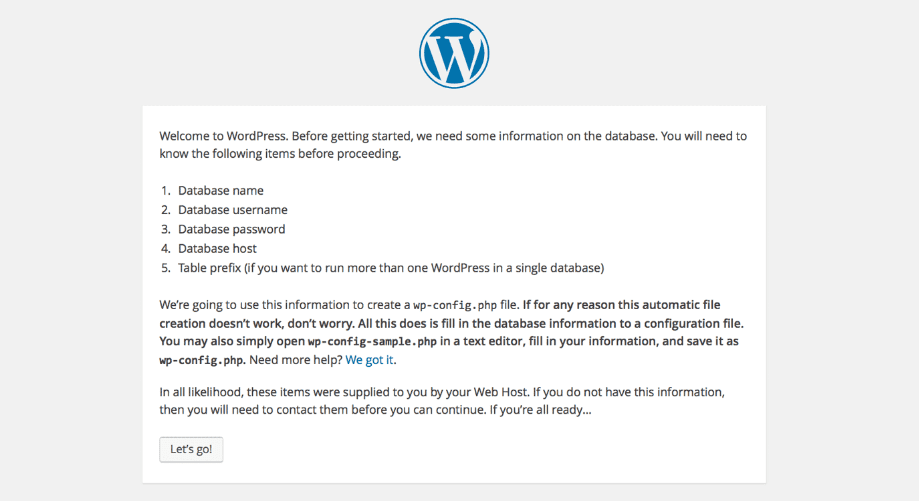This screenshot has width=919, height=501.
Task: Click the "Database name" list item
Action: (x=221, y=190)
